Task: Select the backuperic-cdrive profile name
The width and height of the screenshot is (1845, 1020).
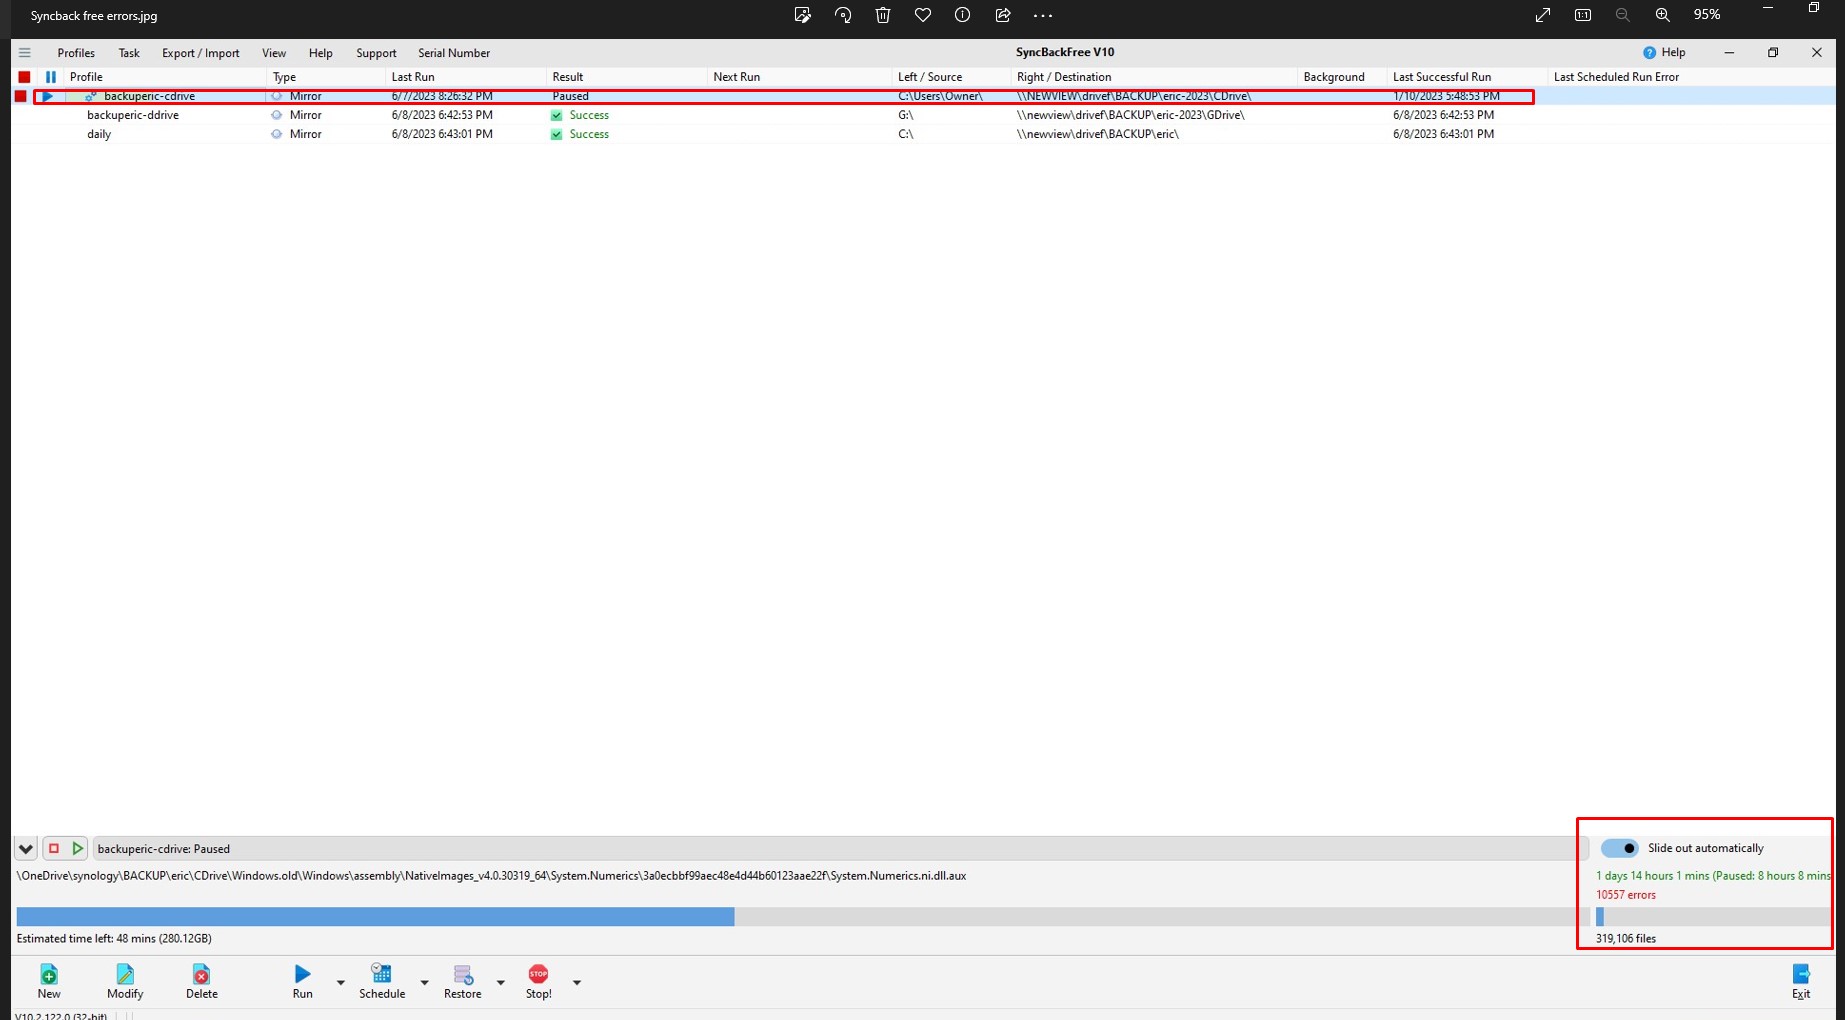Action: coord(149,96)
